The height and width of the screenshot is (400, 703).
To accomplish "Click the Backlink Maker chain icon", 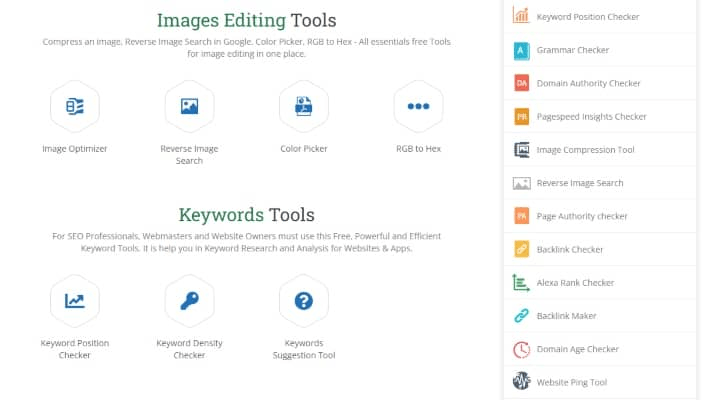I will click(x=521, y=316).
